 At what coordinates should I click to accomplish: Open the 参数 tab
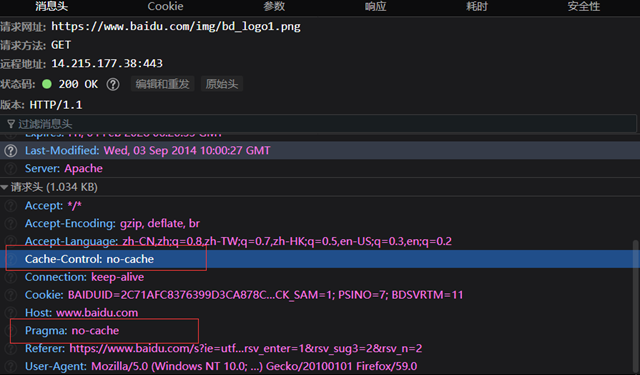point(274,7)
